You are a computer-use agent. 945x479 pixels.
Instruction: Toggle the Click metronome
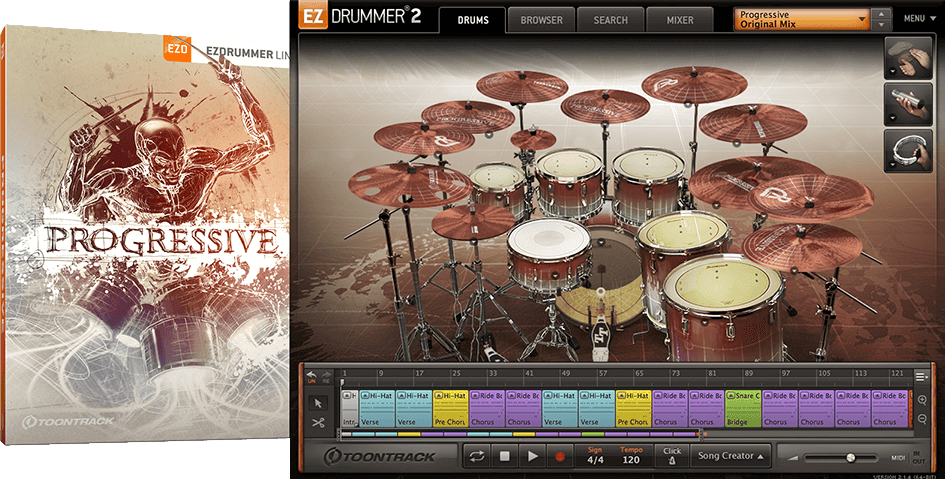672,456
